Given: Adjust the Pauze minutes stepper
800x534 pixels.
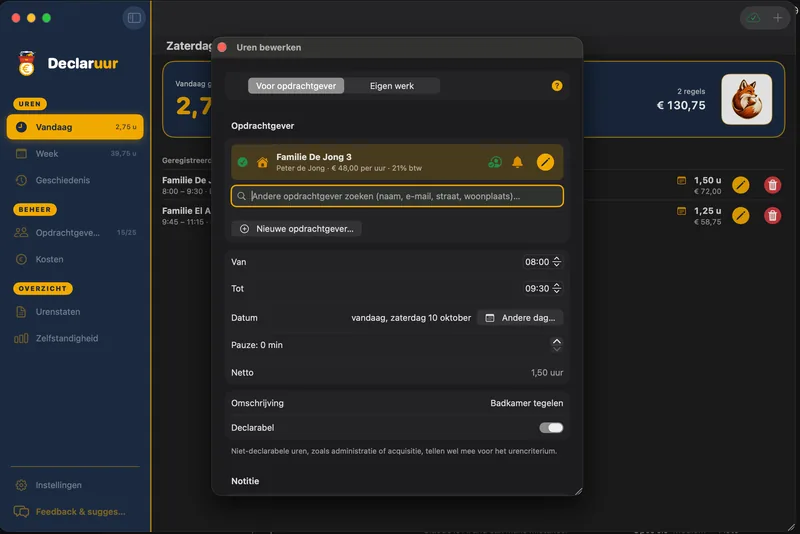Looking at the screenshot, I should [557, 345].
